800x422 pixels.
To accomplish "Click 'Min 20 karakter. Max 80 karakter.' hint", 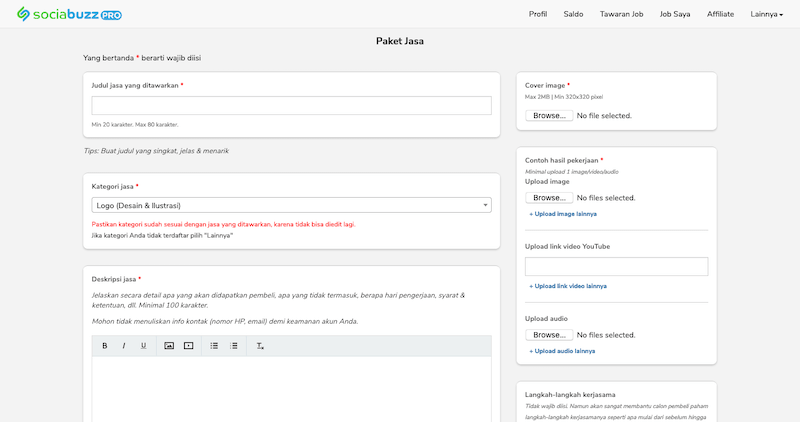I will click(x=135, y=125).
